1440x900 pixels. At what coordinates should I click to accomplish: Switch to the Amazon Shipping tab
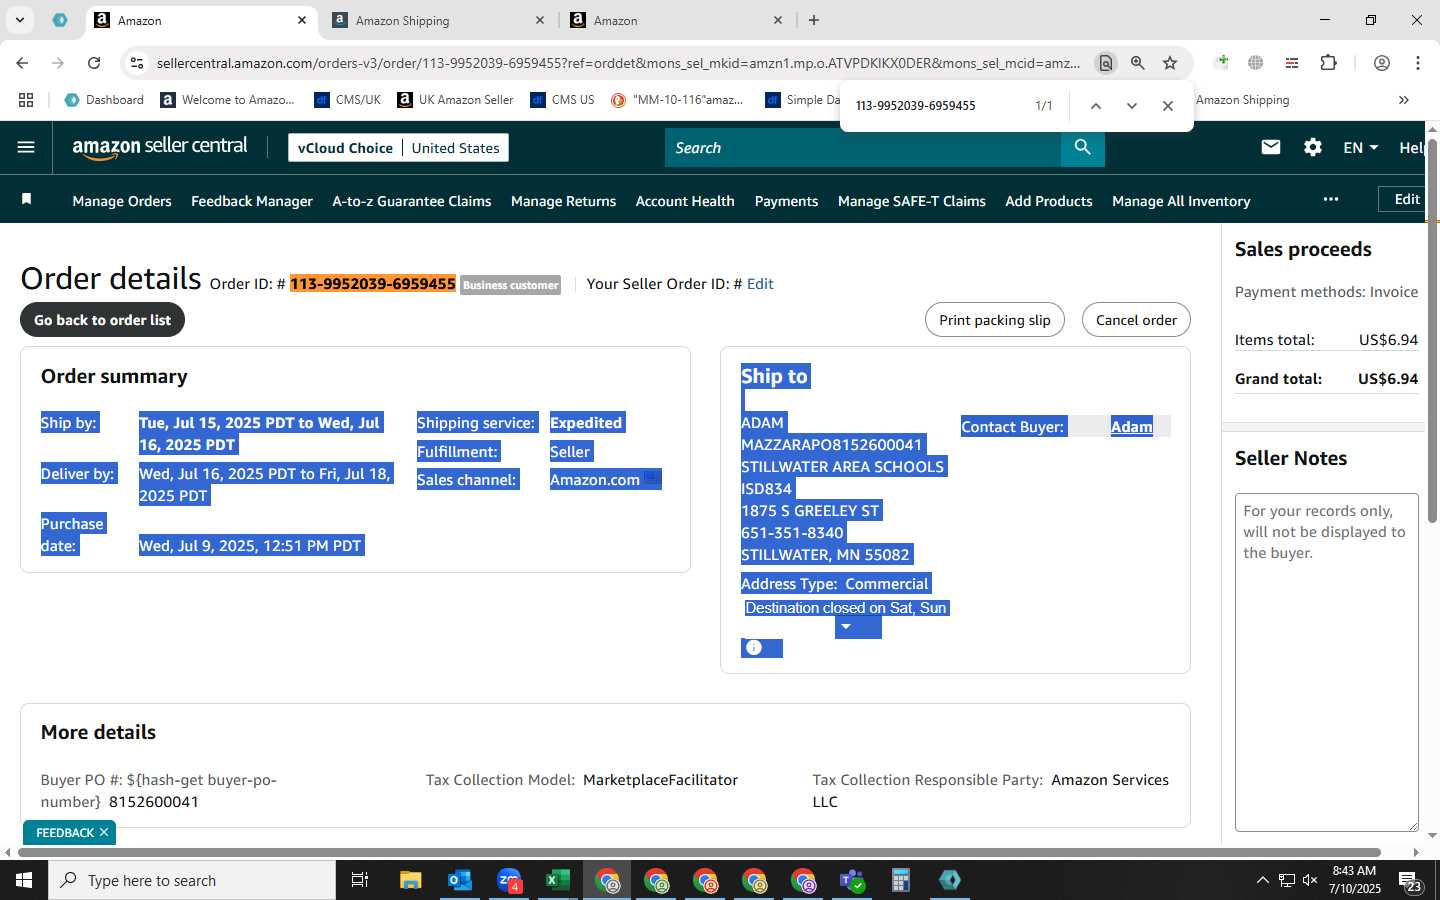point(437,20)
